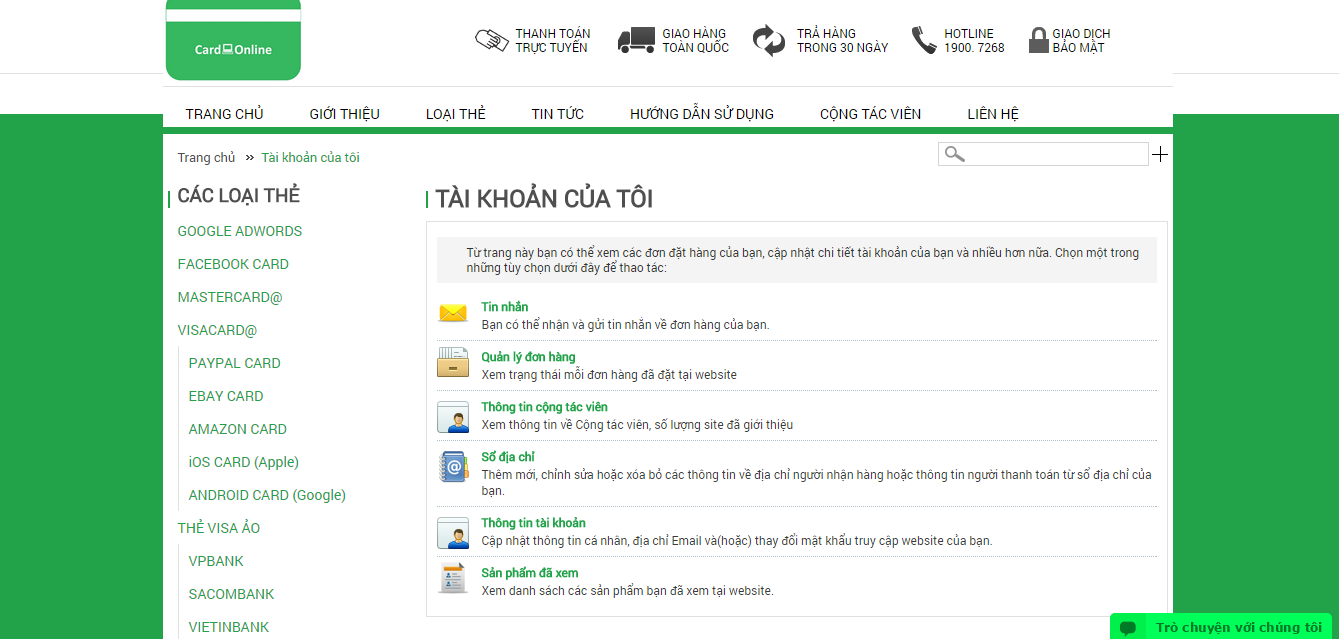Screen dimensions: 1339x639
Task: Click the viewed products document icon
Action: coord(453,578)
